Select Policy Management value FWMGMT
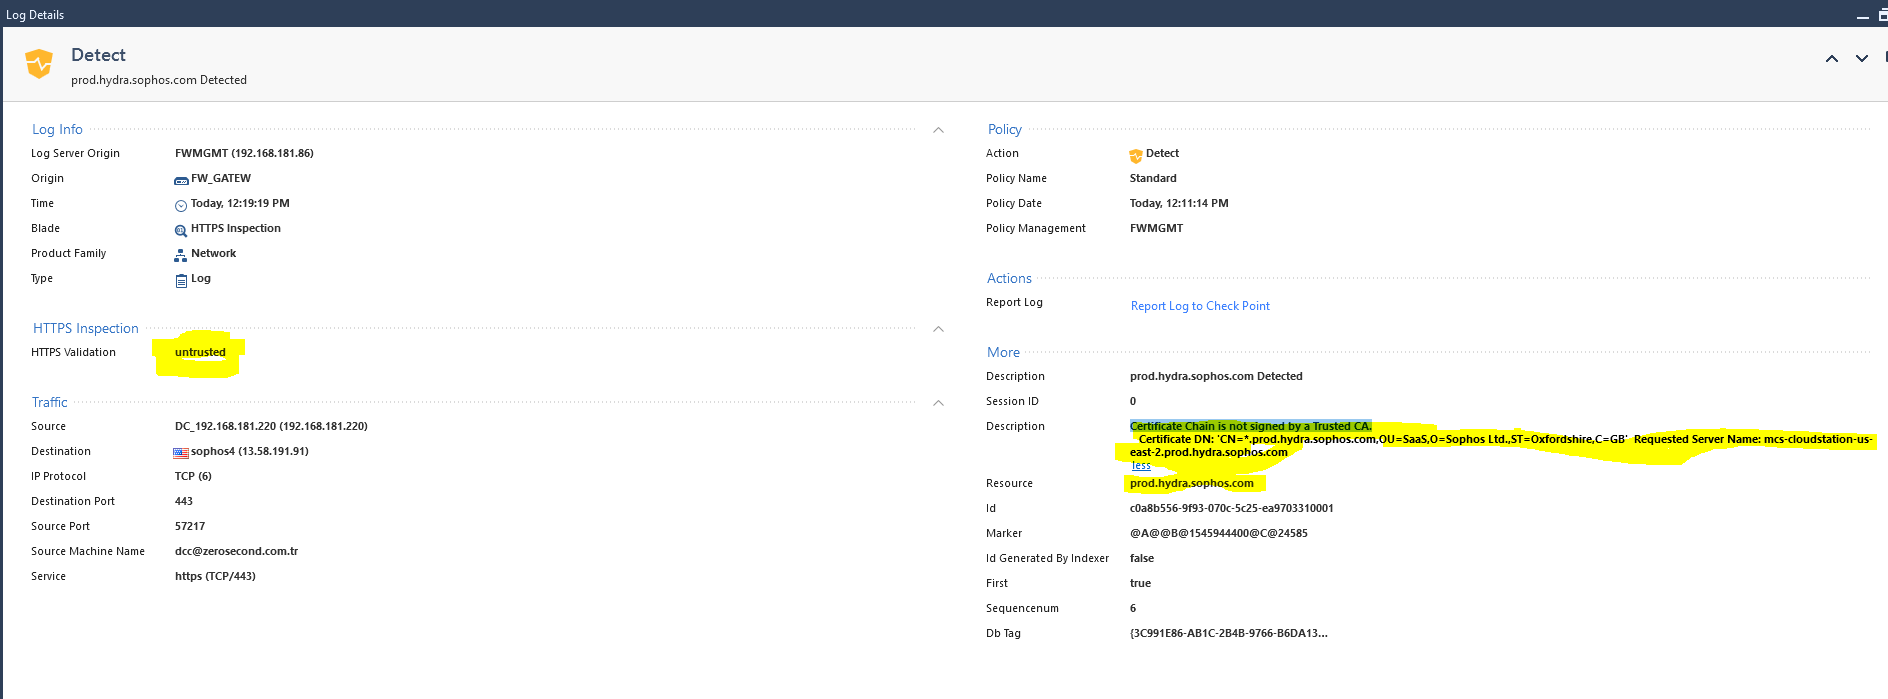The width and height of the screenshot is (1888, 699). (x=1156, y=228)
